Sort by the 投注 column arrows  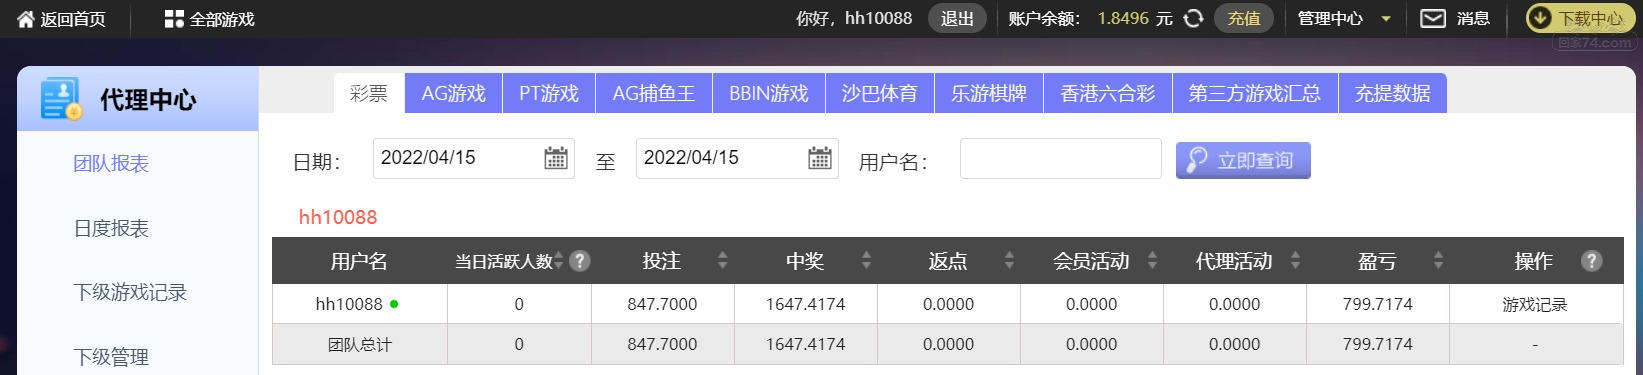723,261
